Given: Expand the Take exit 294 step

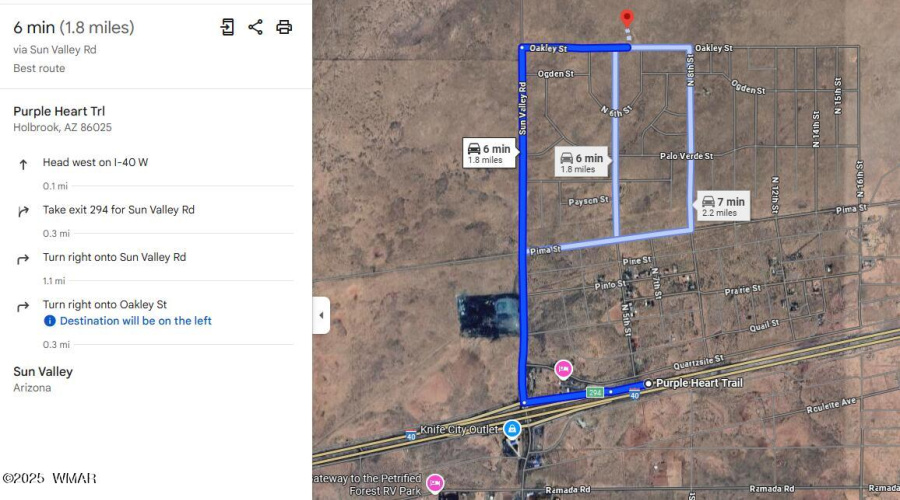Looking at the screenshot, I should pos(118,210).
